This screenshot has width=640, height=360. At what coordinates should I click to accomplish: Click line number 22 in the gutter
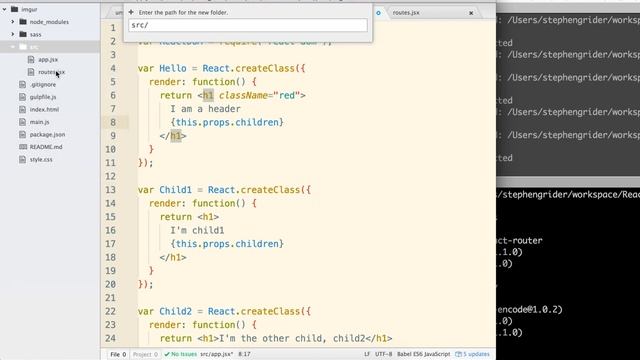111,311
